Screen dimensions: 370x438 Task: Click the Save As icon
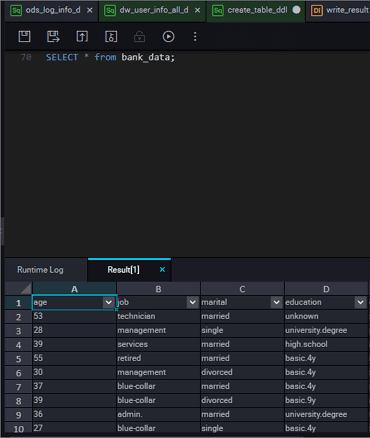(53, 36)
